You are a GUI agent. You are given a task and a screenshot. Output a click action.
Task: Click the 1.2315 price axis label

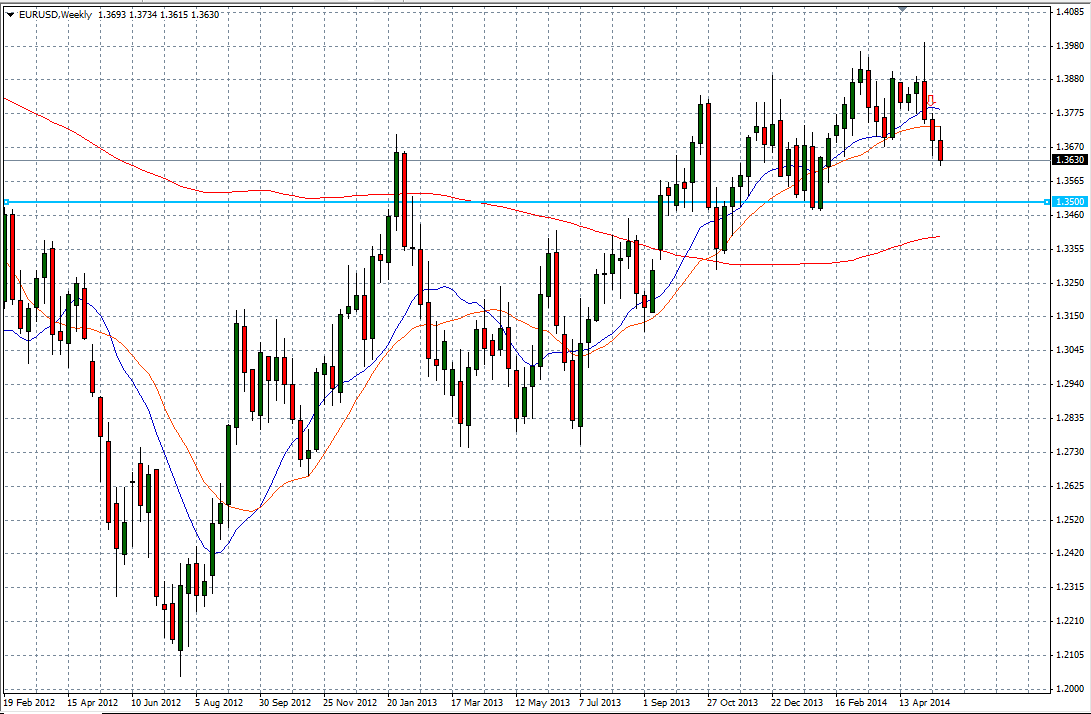click(x=1070, y=587)
